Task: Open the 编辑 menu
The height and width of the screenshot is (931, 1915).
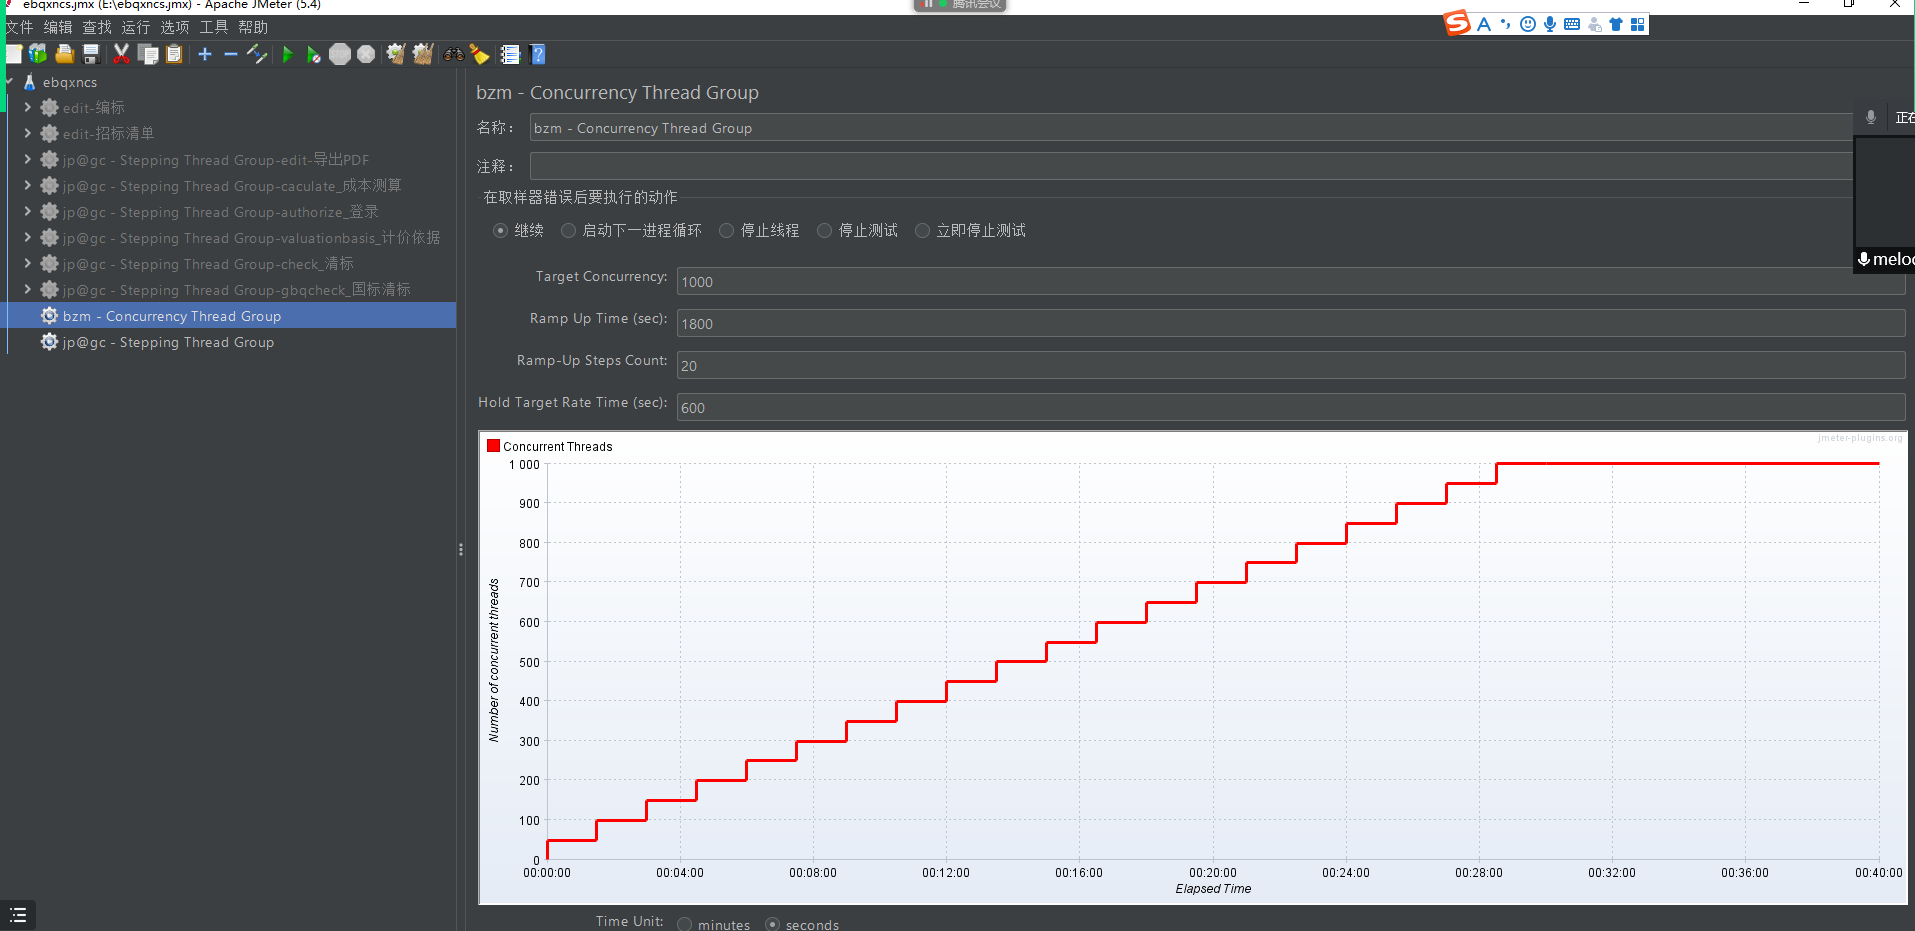Action: [58, 27]
